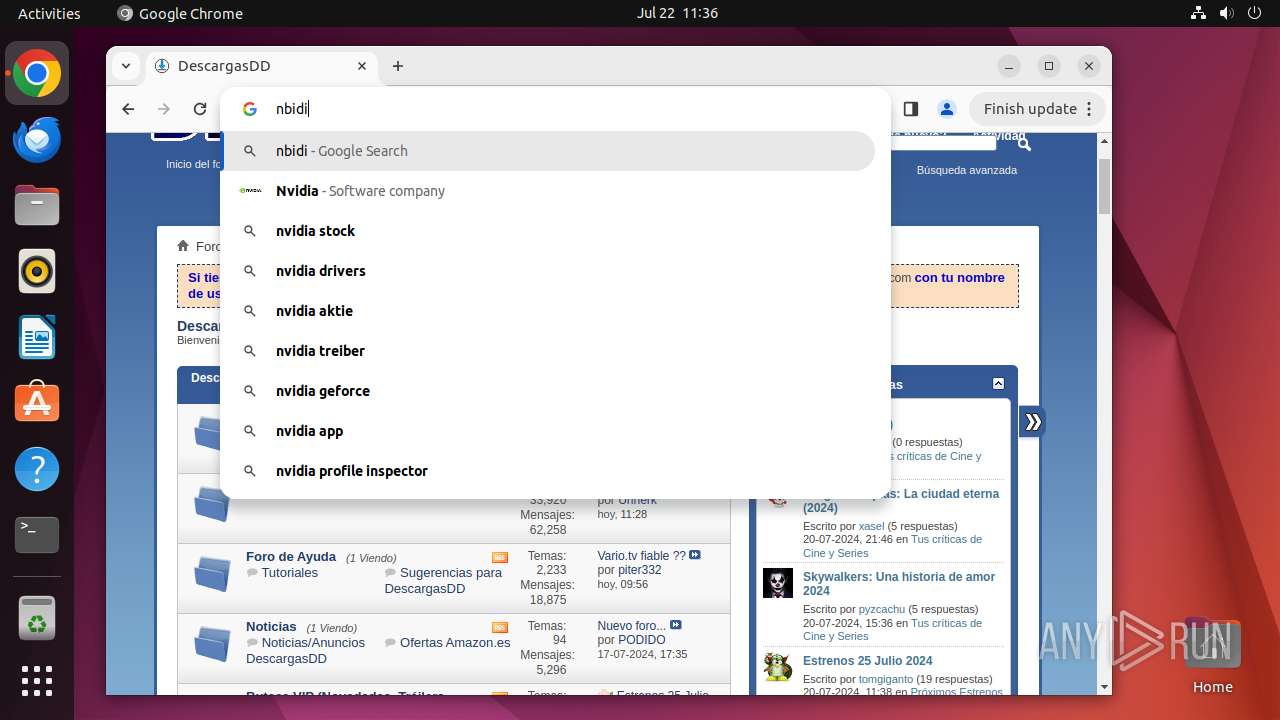The image size is (1280, 720).
Task: Open the tab search dropdown arrow
Action: [x=125, y=66]
